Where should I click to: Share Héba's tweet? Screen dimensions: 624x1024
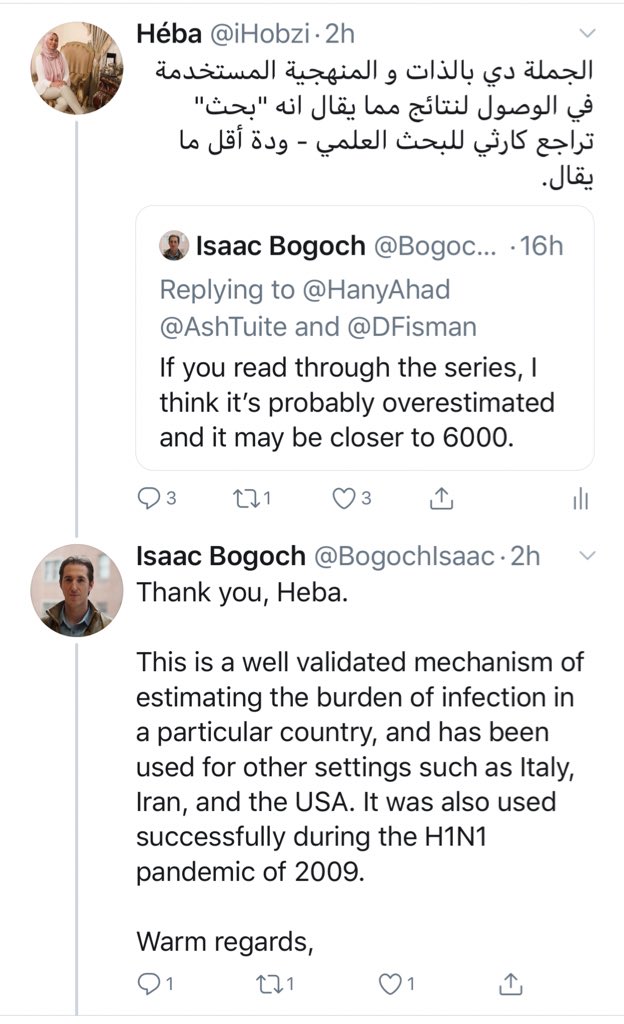pyautogui.click(x=439, y=499)
